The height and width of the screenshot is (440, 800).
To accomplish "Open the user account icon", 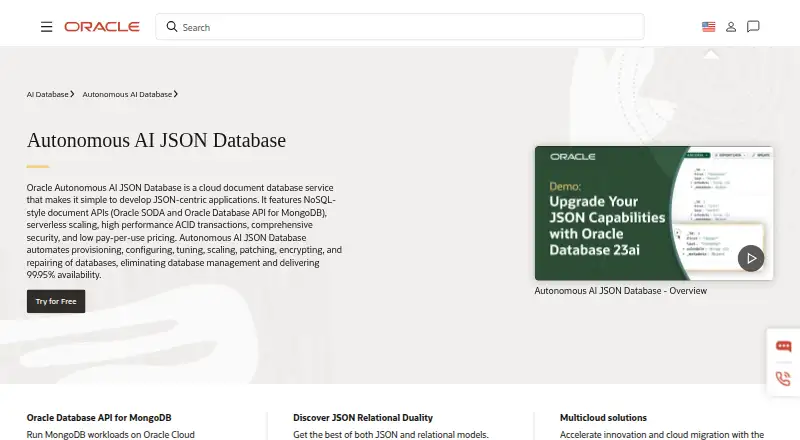I will (x=731, y=27).
